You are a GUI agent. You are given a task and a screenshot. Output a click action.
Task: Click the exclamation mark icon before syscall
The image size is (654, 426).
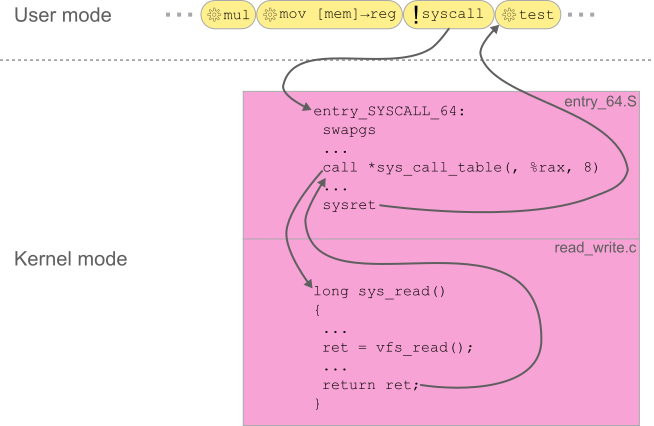click(x=416, y=16)
